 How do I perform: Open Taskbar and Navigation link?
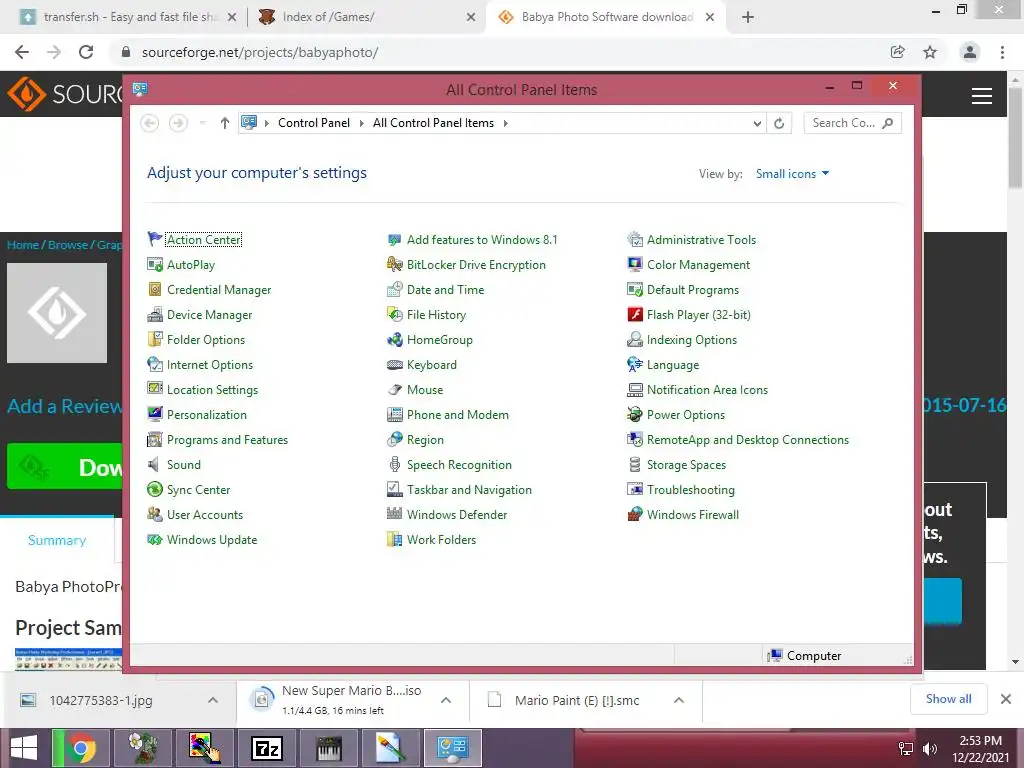(x=469, y=490)
